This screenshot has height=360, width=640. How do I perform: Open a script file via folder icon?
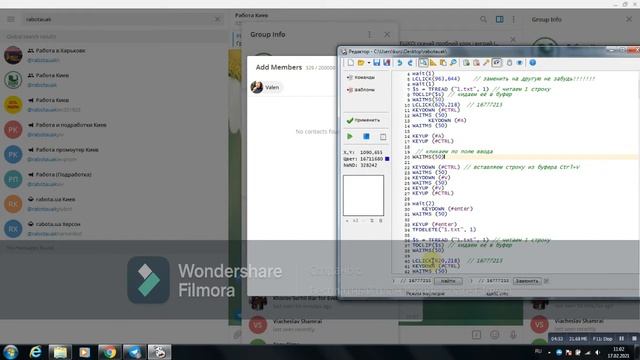coord(361,63)
